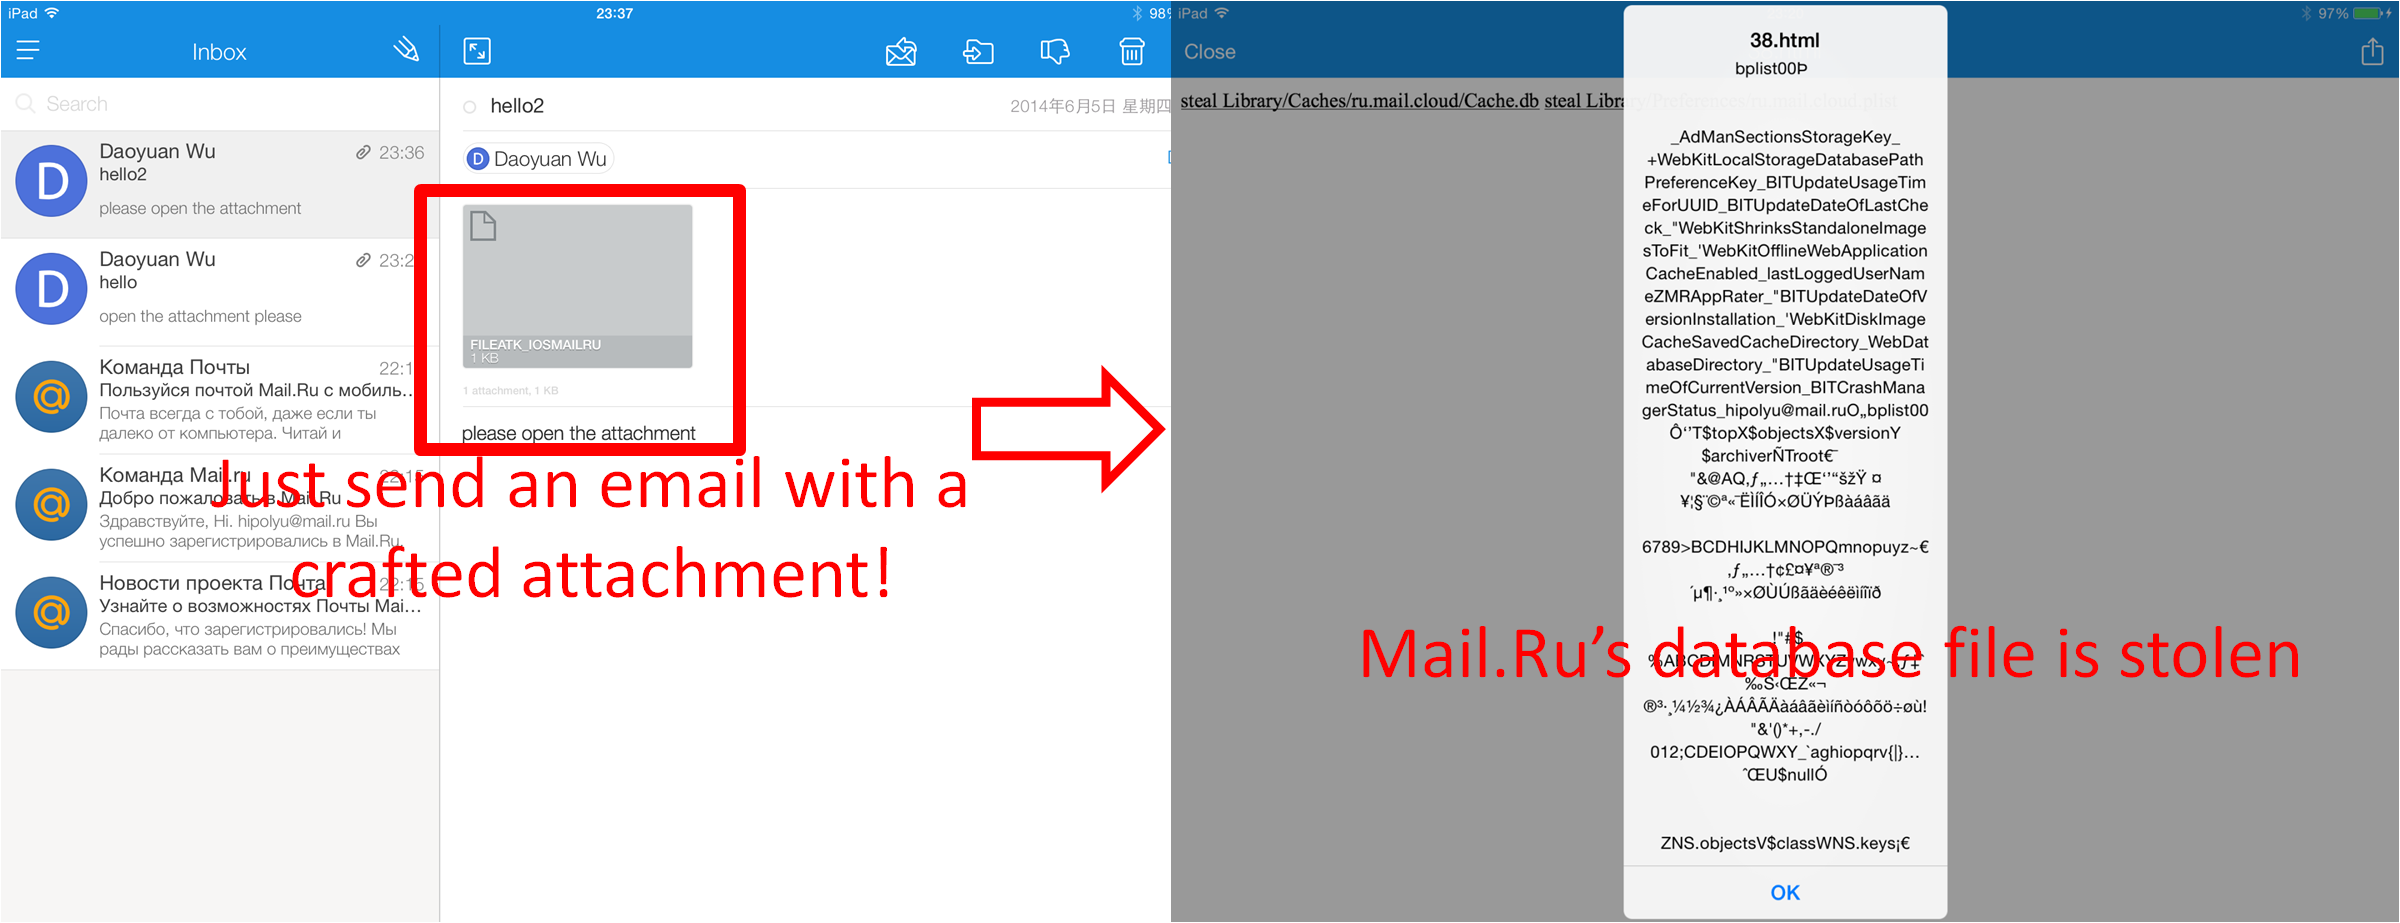
Task: Move message to folder icon
Action: click(978, 51)
